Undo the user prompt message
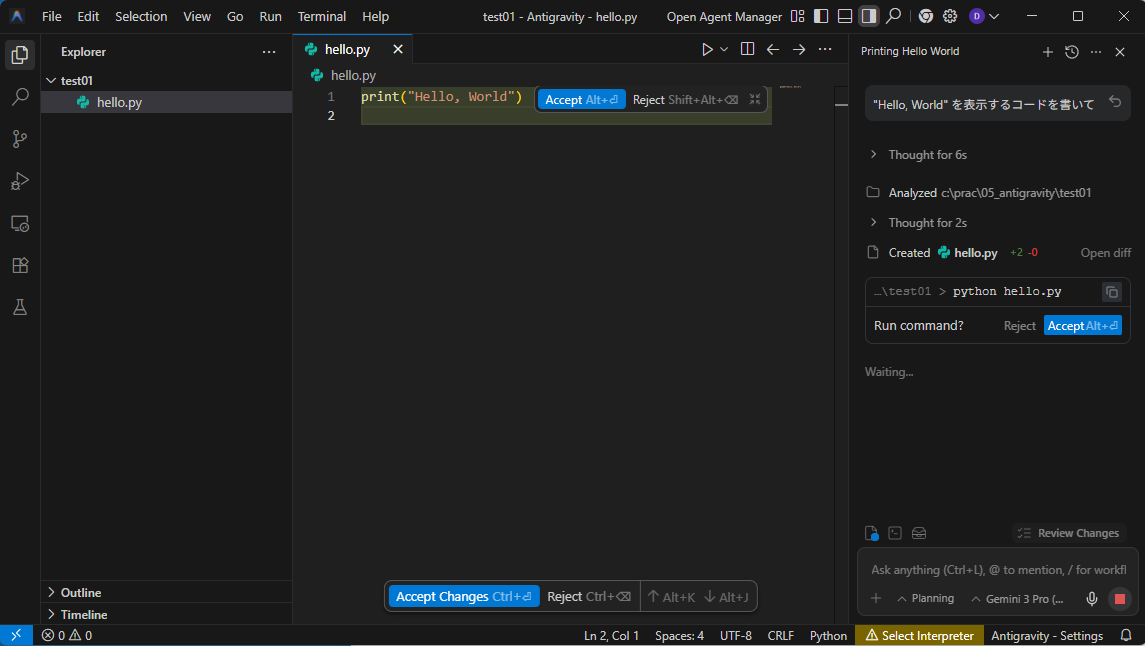This screenshot has width=1145, height=646. [x=1115, y=101]
